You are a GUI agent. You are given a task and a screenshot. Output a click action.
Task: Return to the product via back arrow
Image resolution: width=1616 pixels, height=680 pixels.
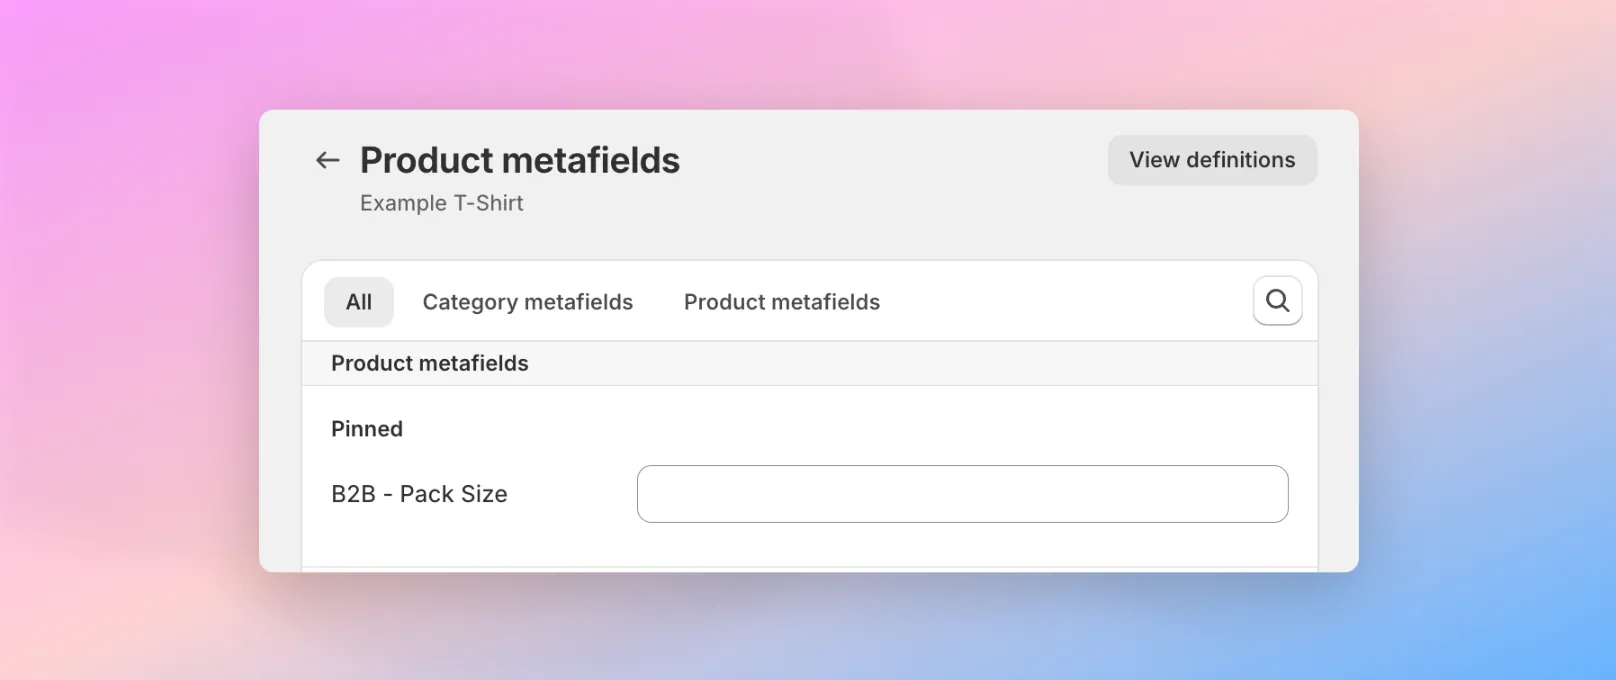coord(328,160)
